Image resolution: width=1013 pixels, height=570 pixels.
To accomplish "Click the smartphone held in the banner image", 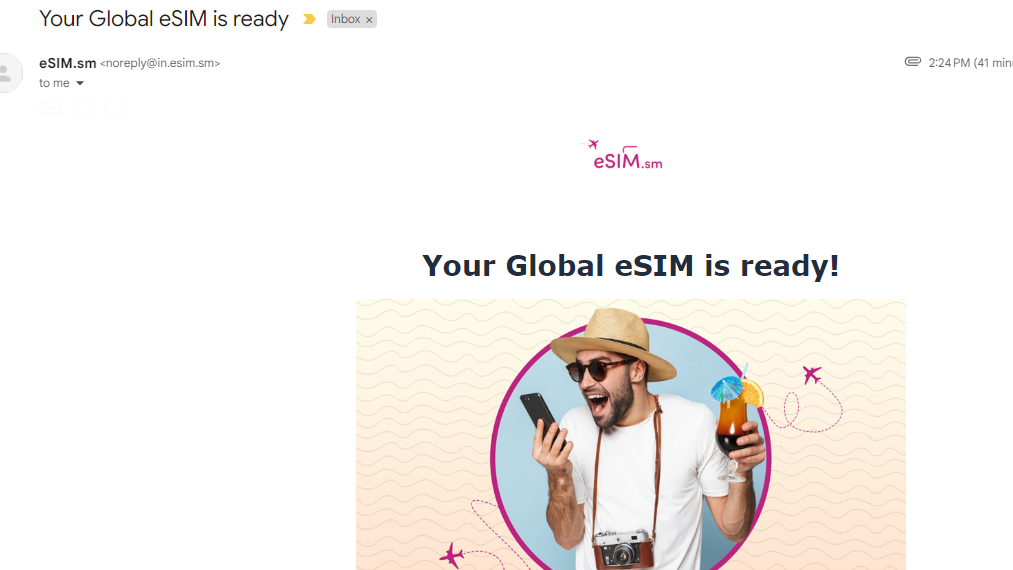I will tap(542, 417).
